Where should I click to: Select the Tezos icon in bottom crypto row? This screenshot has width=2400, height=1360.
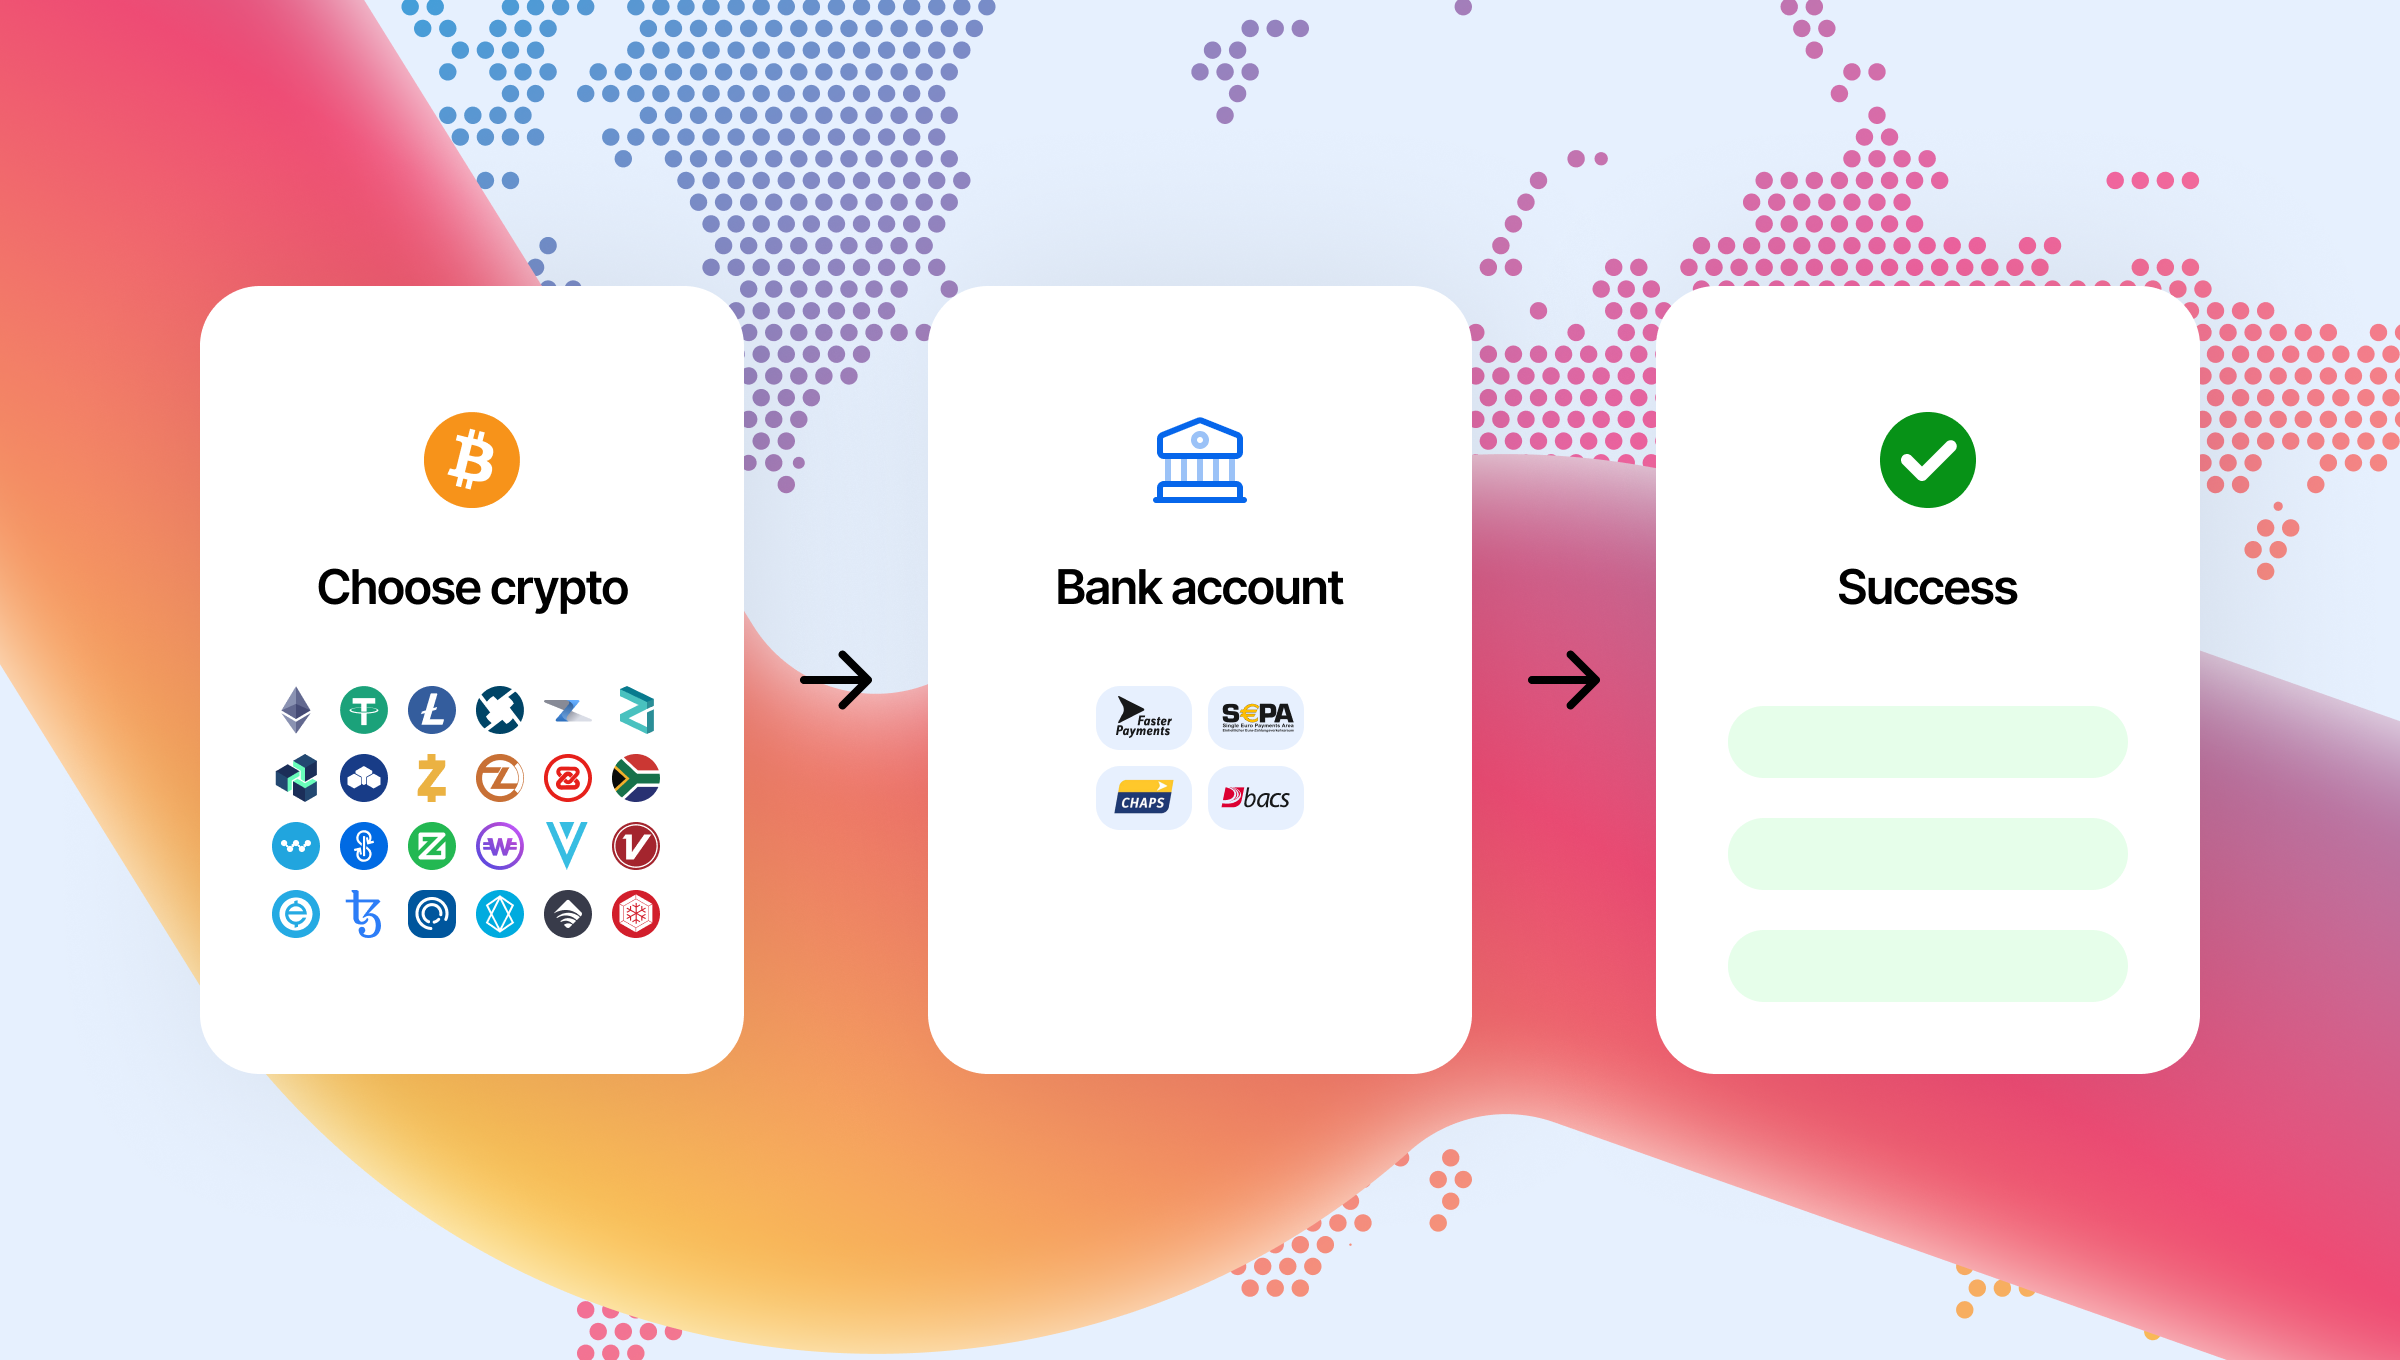click(x=361, y=913)
